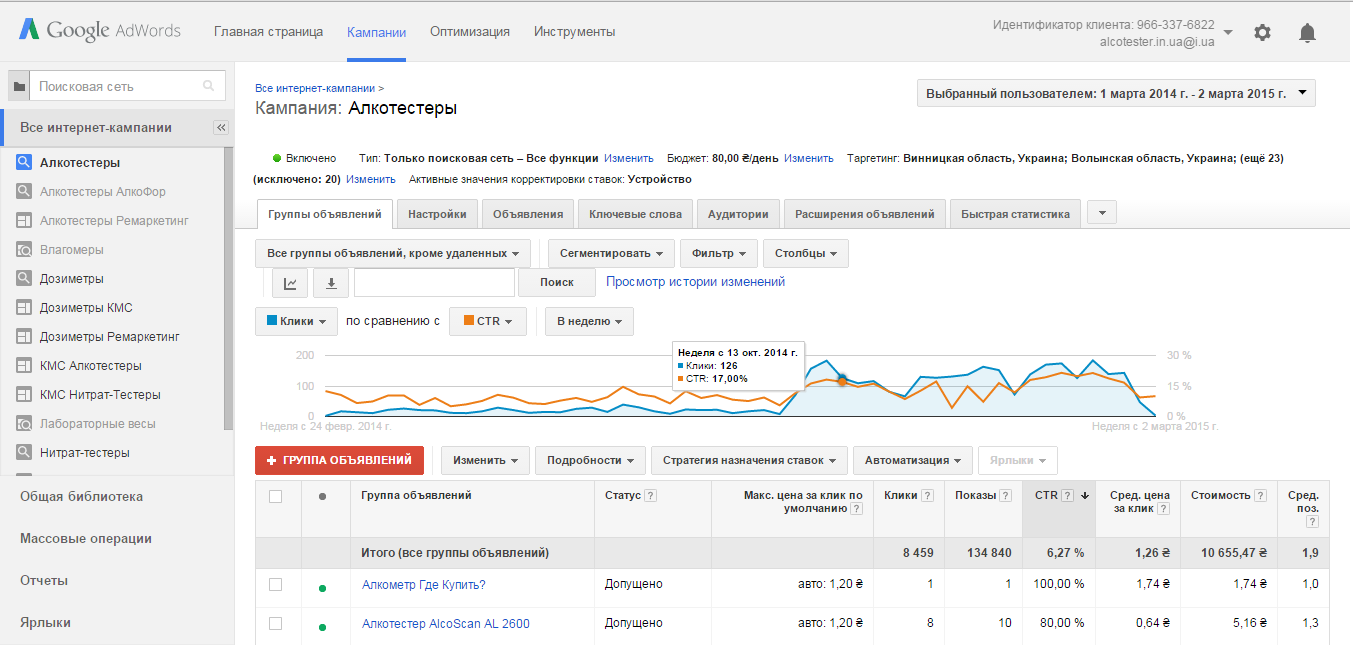Click the help icon next to Клики column
The image size is (1353, 645).
click(x=927, y=496)
